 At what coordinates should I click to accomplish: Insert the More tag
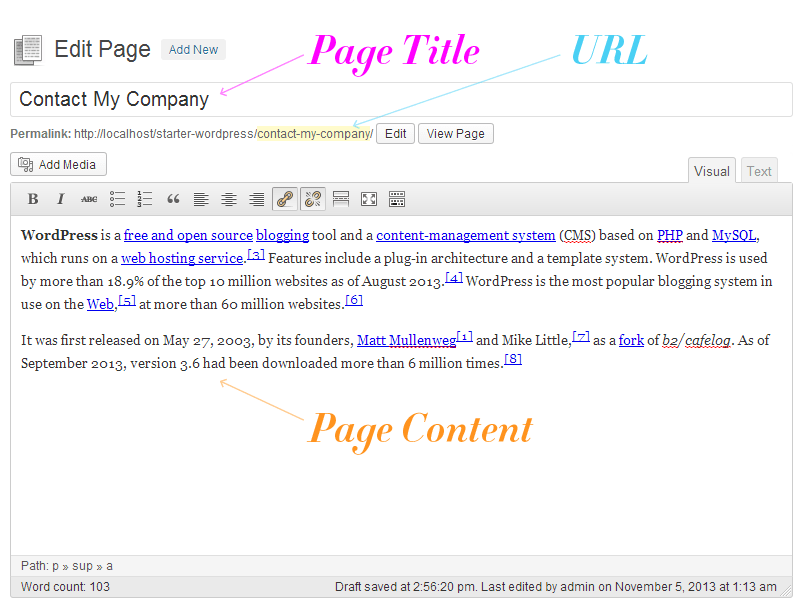coord(341,199)
